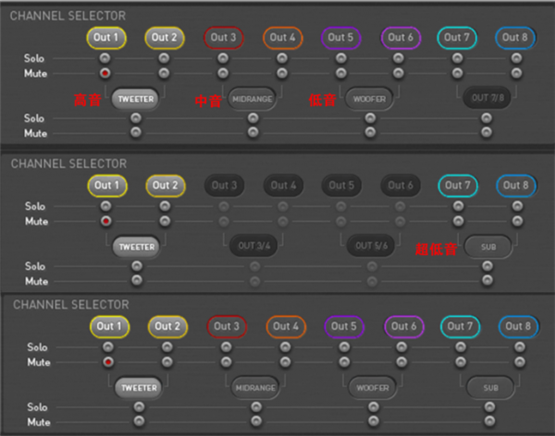Solo Out 7 in the middle panel
Image resolution: width=555 pixels, height=436 pixels.
click(458, 206)
